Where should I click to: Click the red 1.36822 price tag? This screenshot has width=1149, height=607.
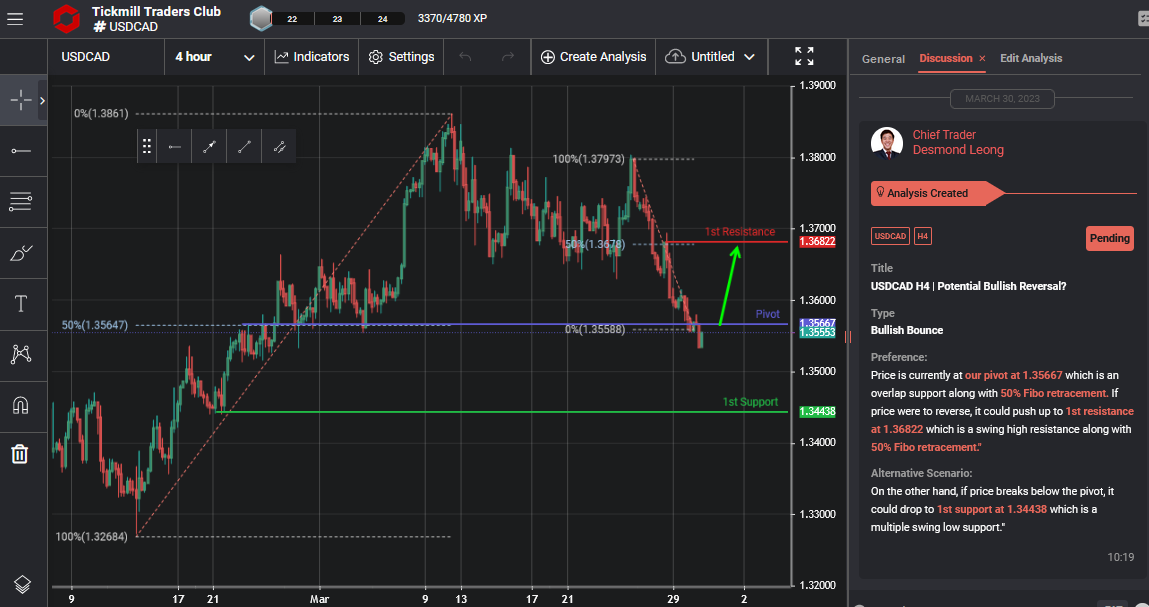click(817, 241)
